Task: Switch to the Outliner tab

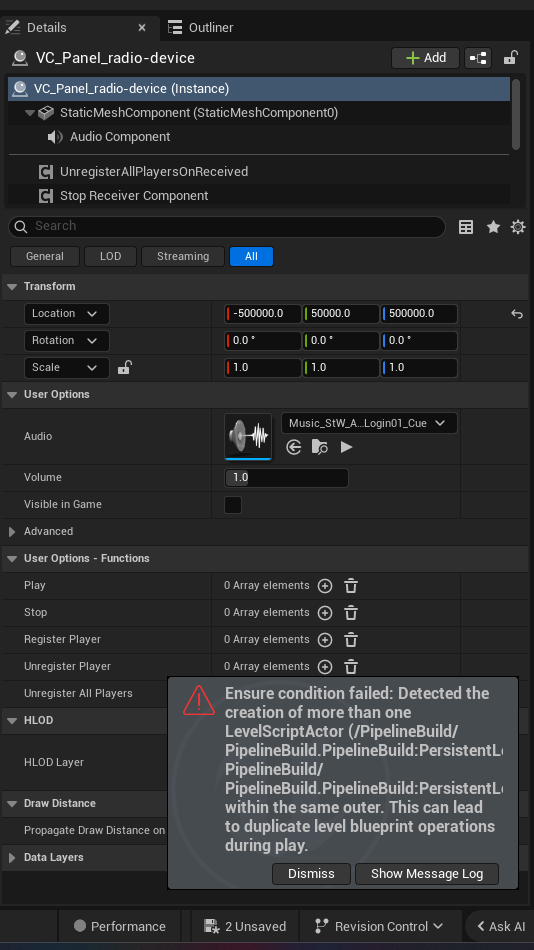Action: coord(200,28)
